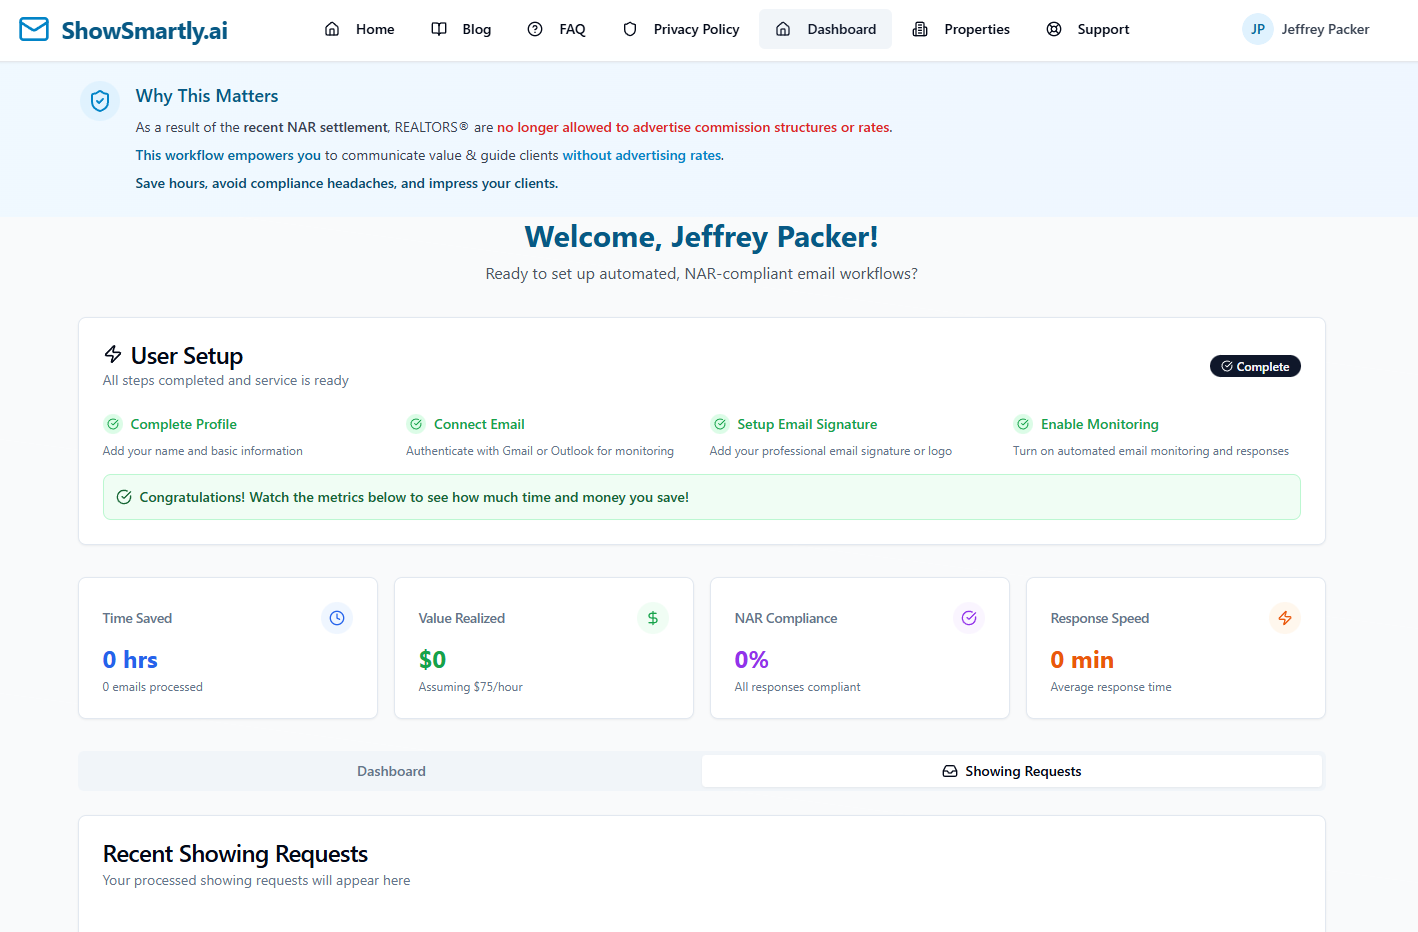Click the check icon in Congratulations banner

(x=124, y=497)
